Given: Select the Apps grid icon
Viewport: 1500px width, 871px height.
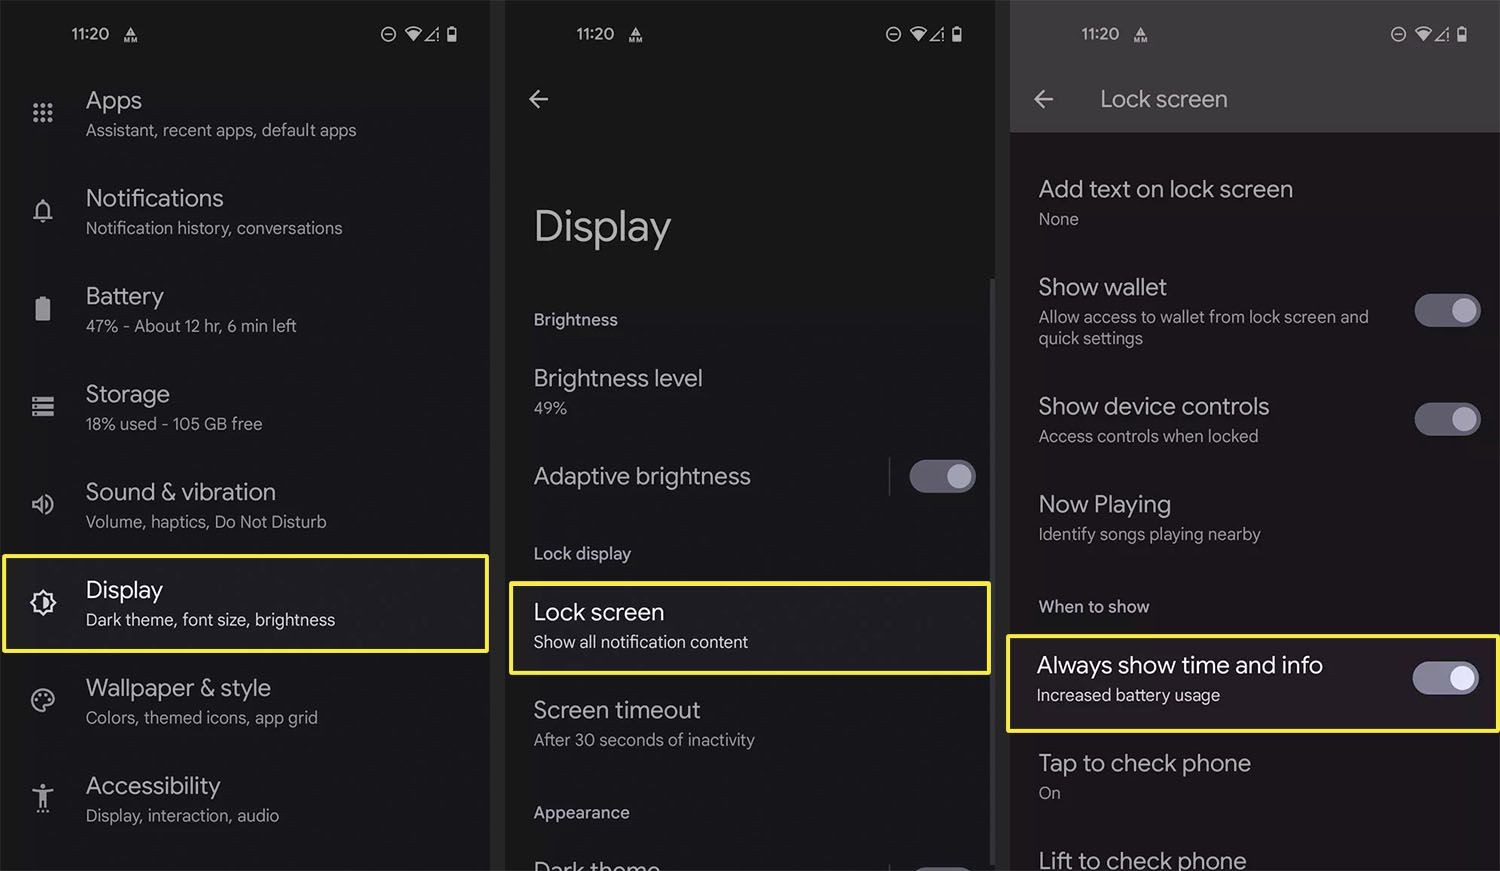Looking at the screenshot, I should (42, 112).
